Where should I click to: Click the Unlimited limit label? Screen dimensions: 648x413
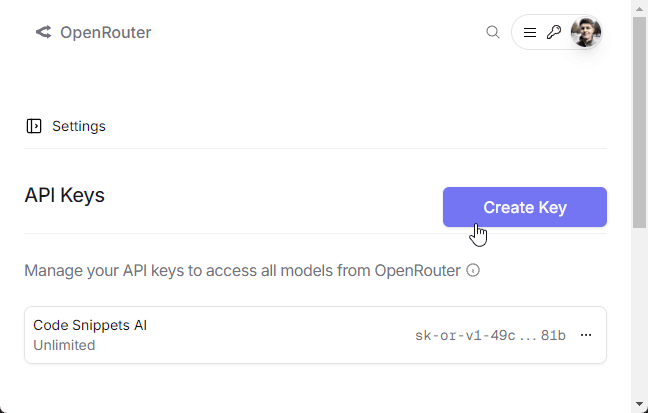click(64, 345)
